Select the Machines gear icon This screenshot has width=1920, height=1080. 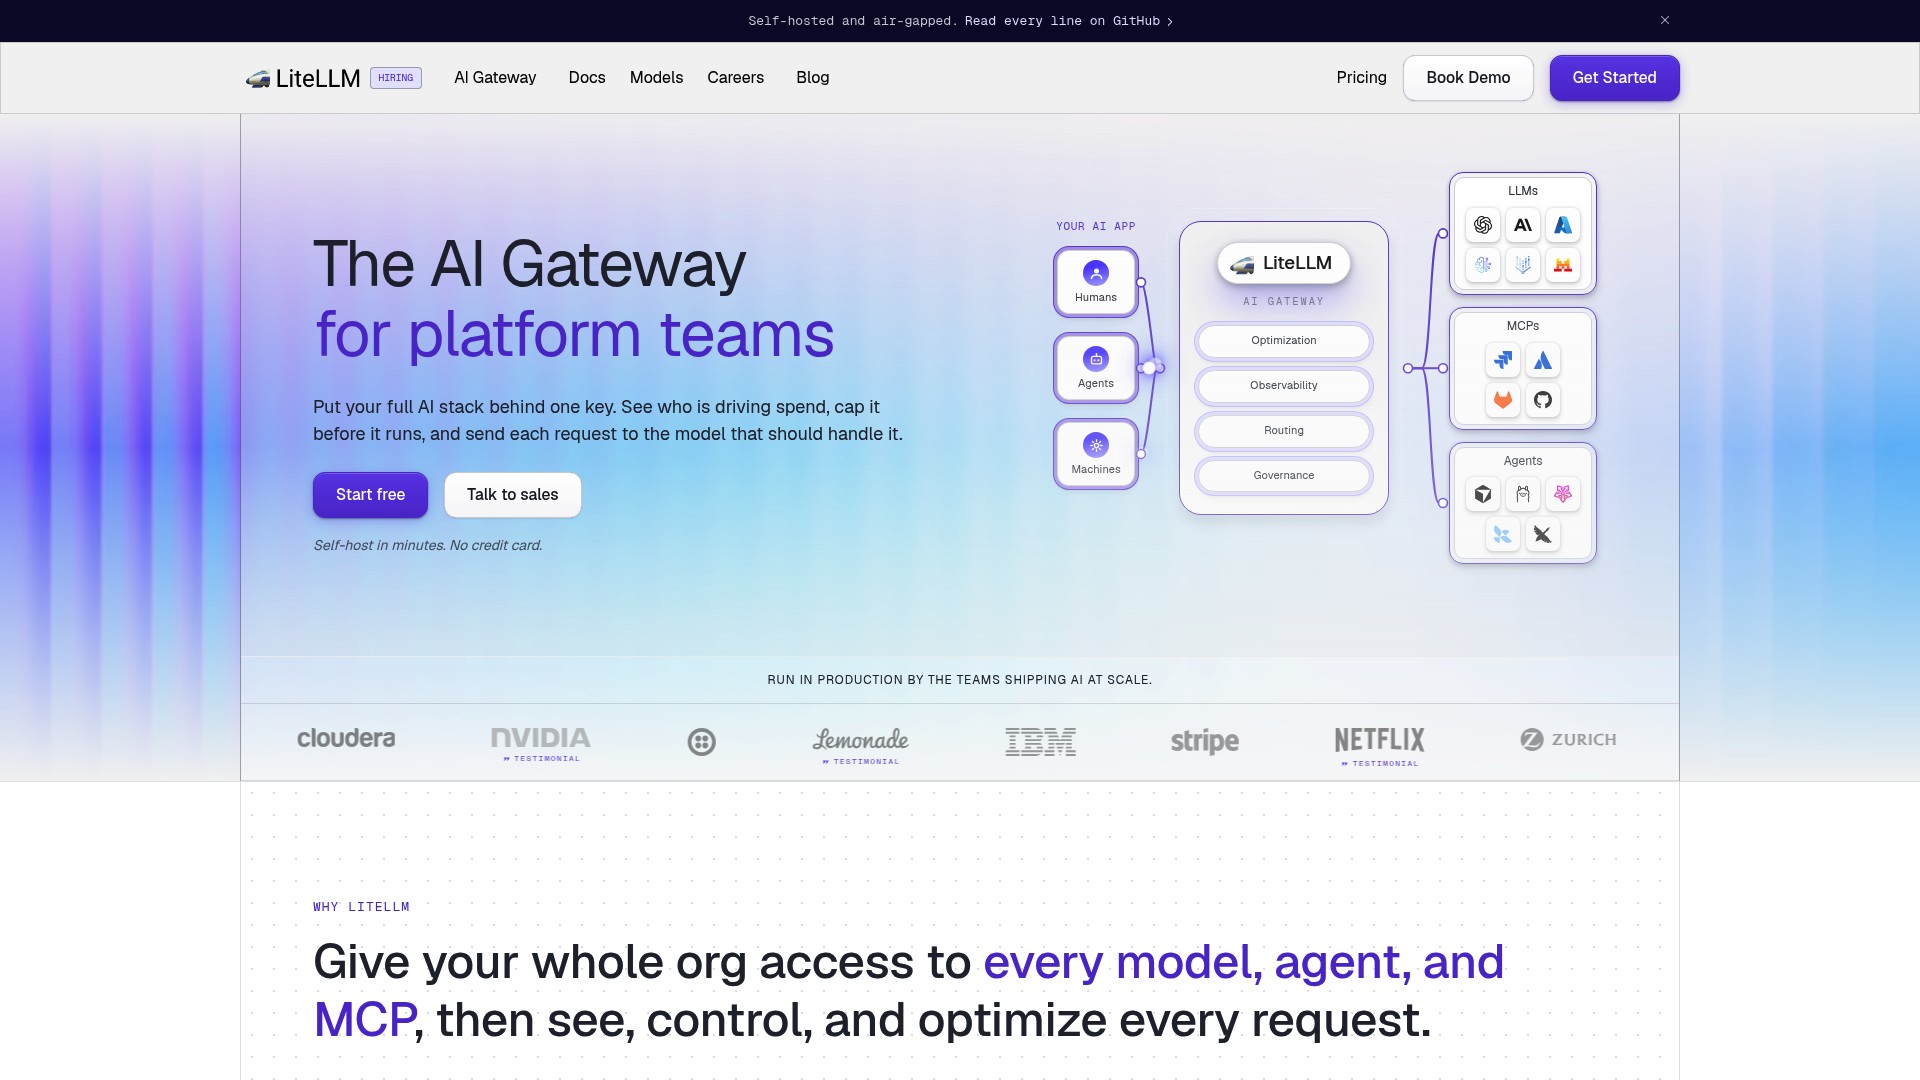tap(1096, 445)
